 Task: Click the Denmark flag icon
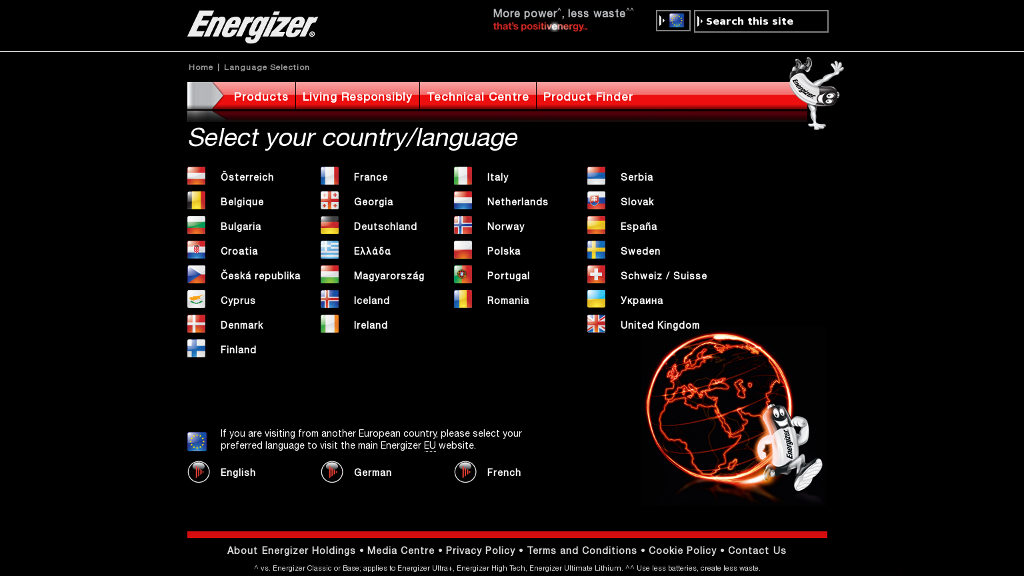[x=196, y=325]
